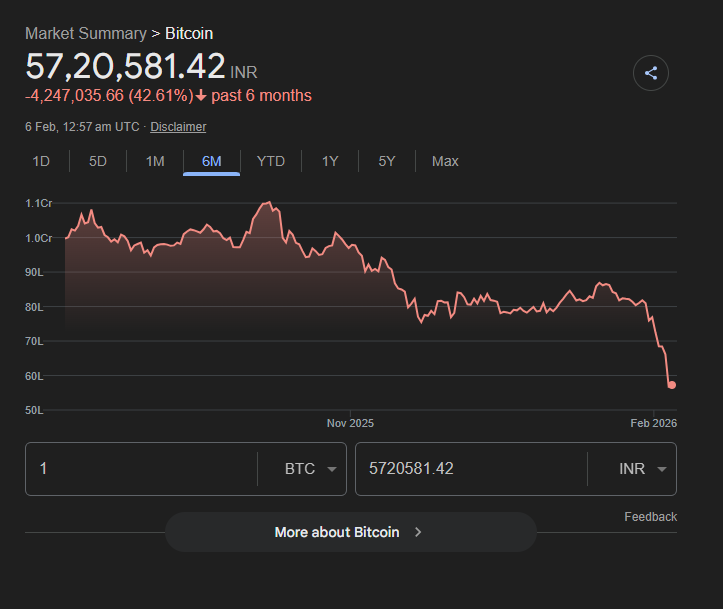Viewport: 723px width, 609px height.
Task: Open the BTC currency dropdown
Action: pos(310,469)
